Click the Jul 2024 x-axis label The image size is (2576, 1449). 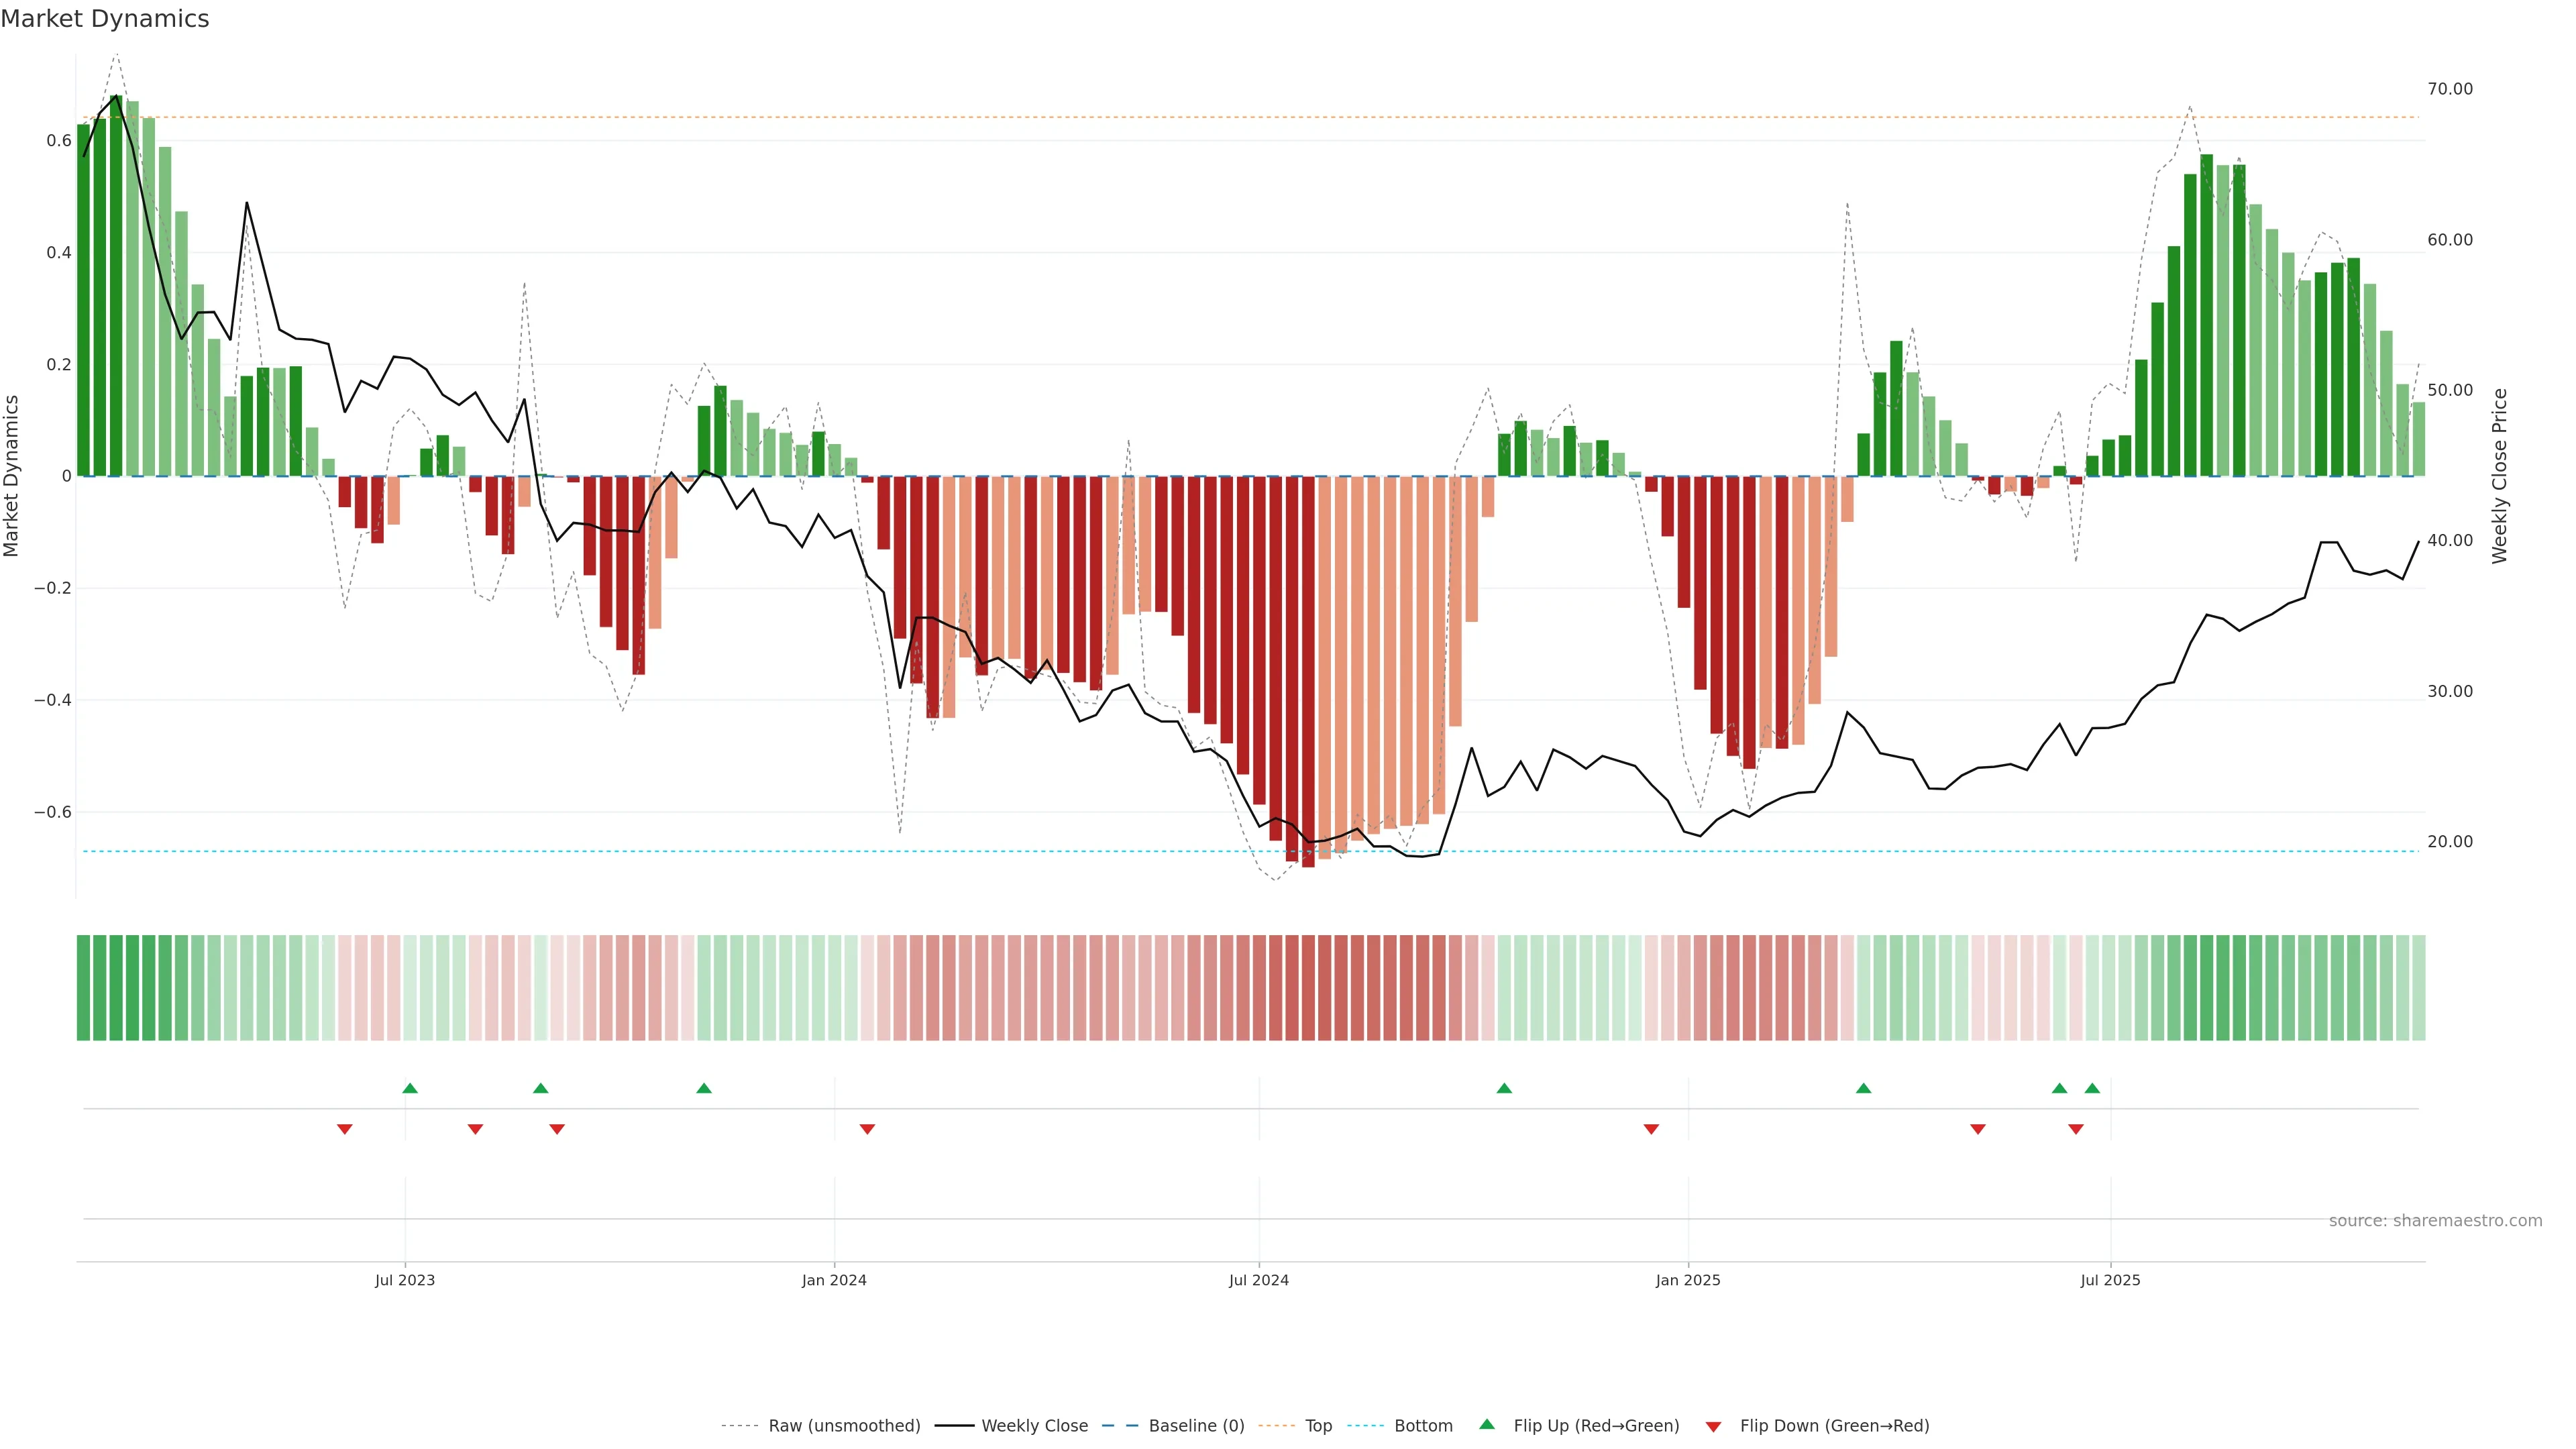(x=1258, y=1280)
